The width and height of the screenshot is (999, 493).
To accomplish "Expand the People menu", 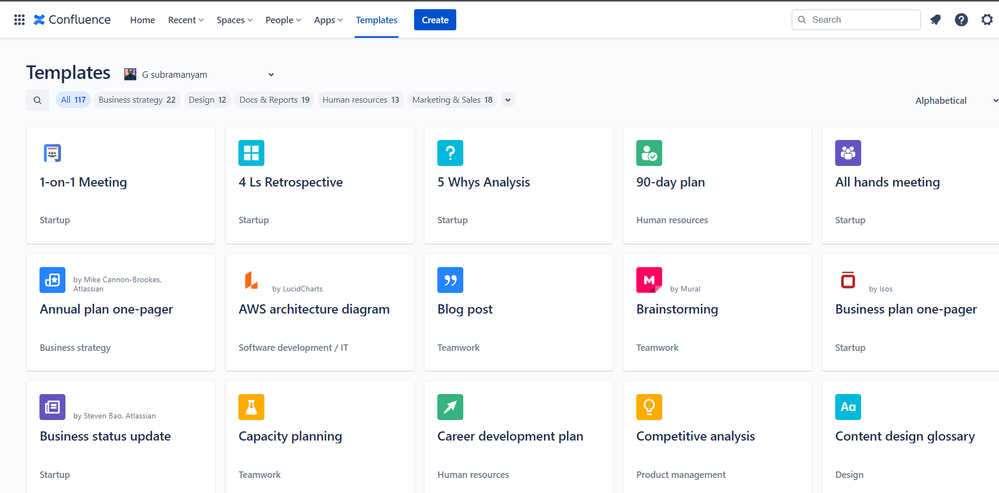I will pyautogui.click(x=284, y=20).
